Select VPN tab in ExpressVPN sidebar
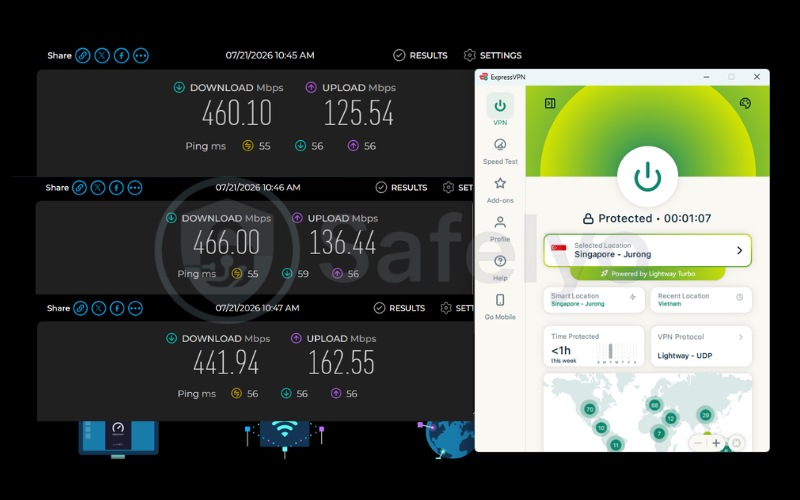This screenshot has height=500, width=800. [500, 110]
